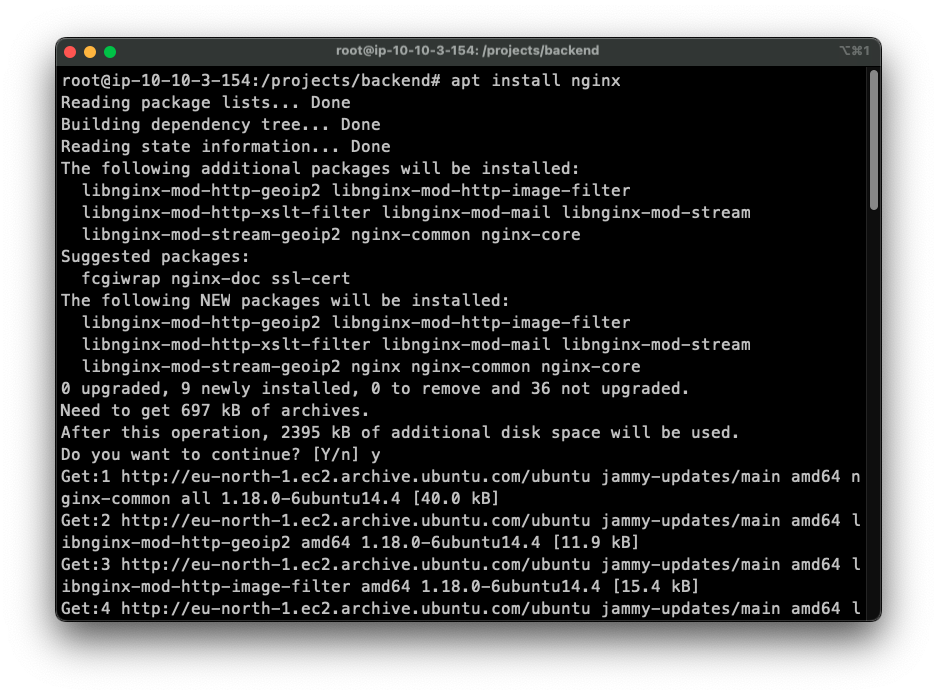Click the red close traffic light button
Screen dimensions: 937x695
click(x=68, y=50)
